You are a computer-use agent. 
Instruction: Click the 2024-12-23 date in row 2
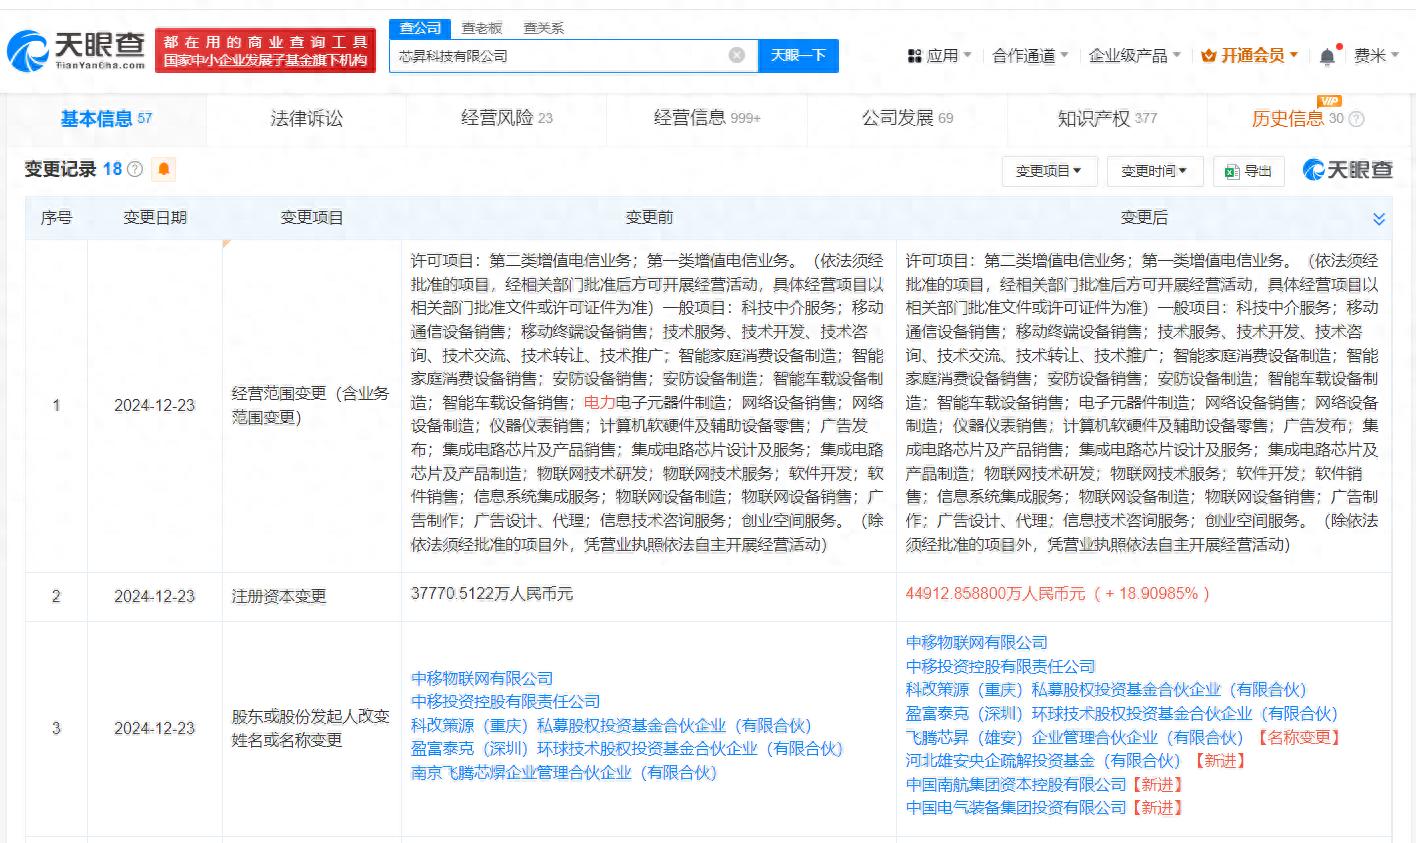click(155, 596)
